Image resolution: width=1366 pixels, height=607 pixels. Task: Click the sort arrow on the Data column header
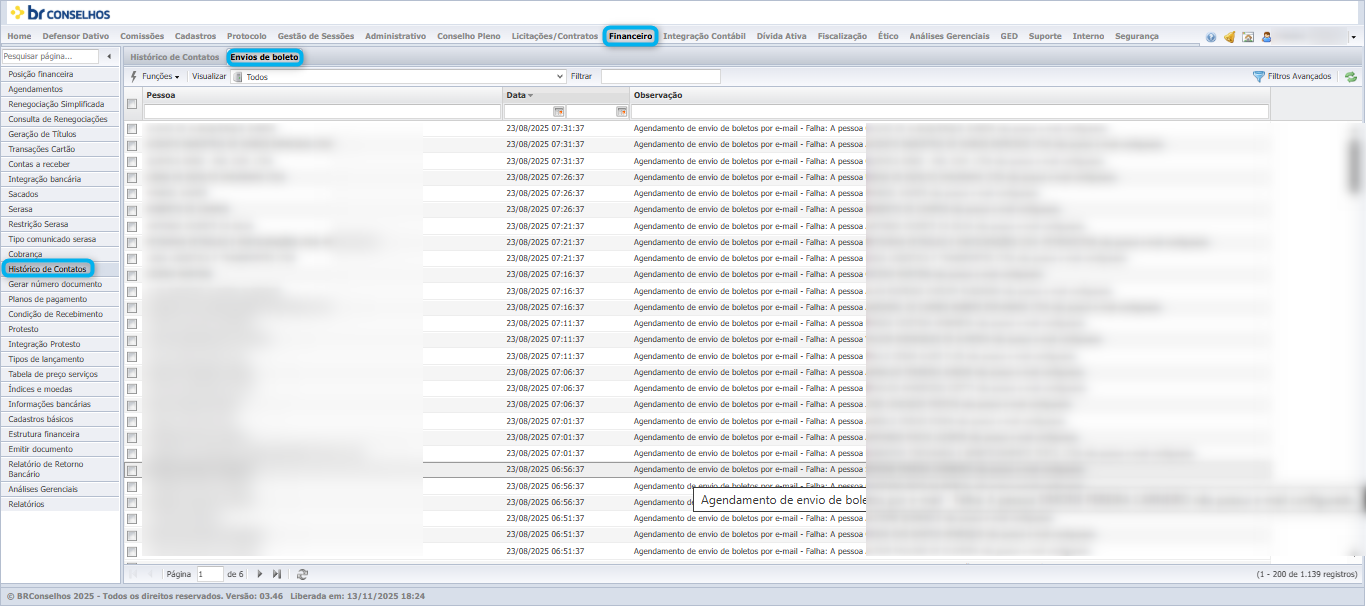[x=531, y=95]
